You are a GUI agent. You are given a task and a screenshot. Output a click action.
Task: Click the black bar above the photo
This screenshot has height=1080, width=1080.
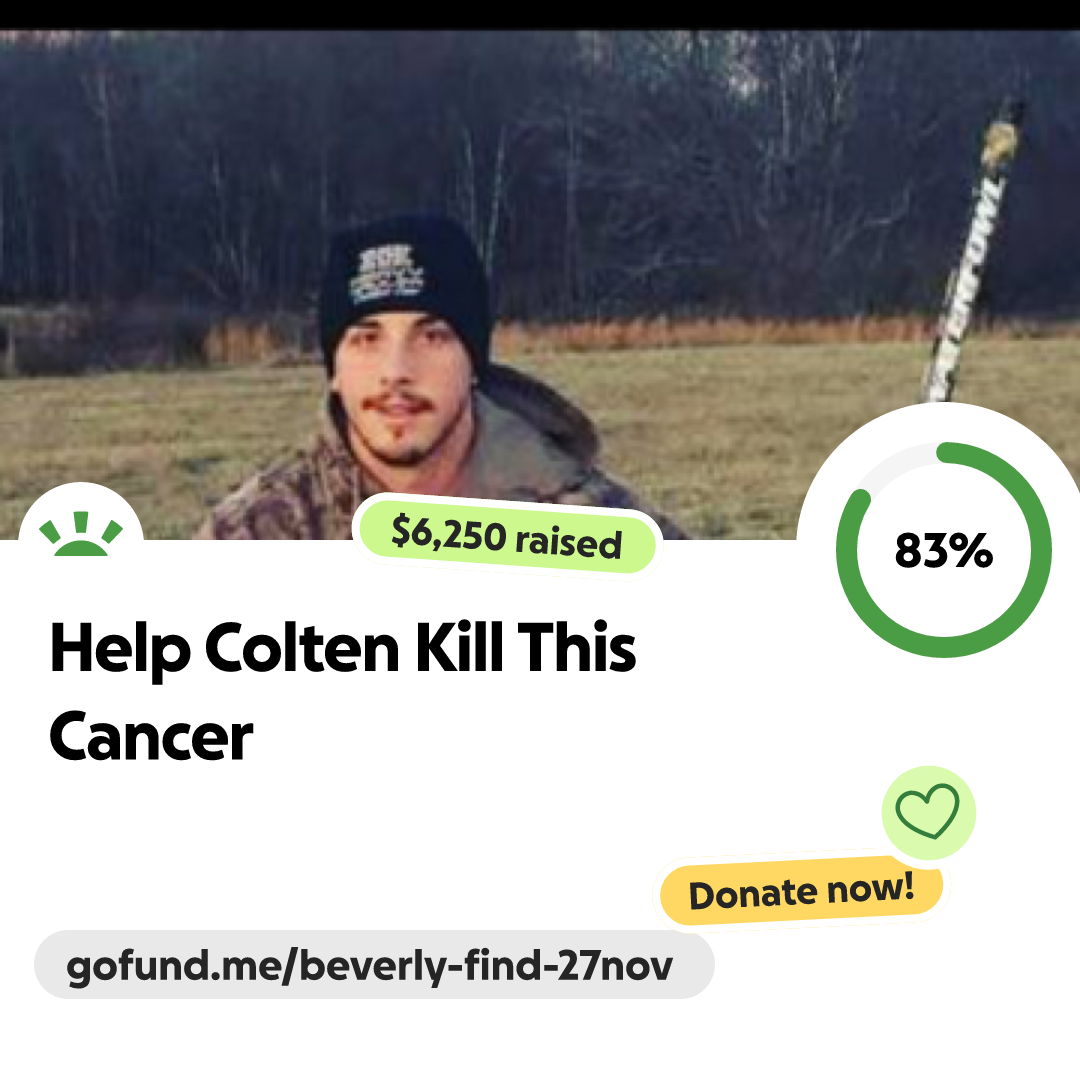click(540, 14)
